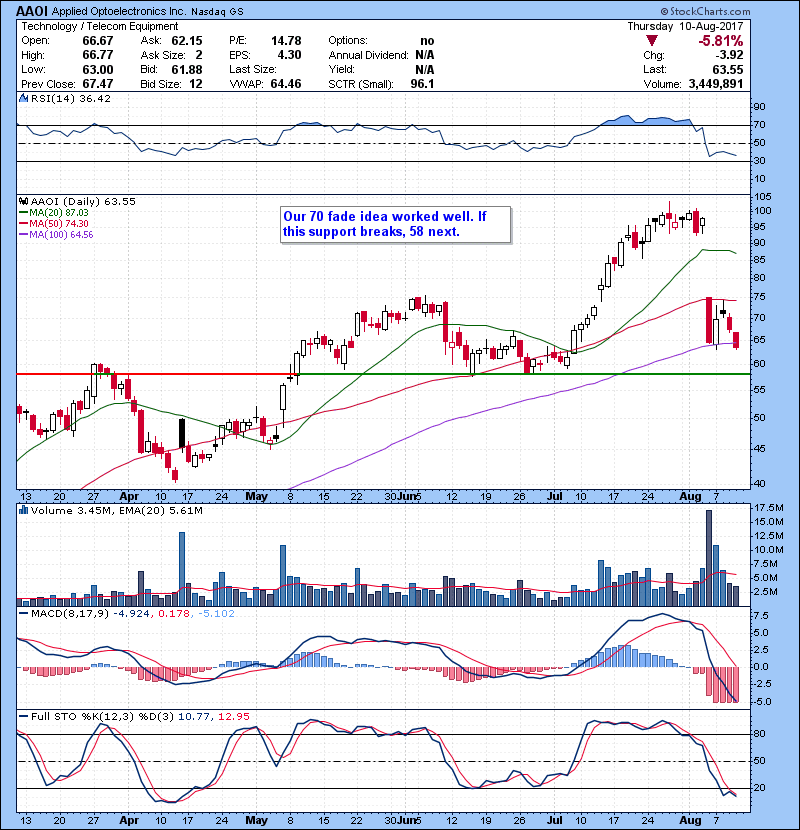The image size is (800, 830).
Task: Click the Thursday 10-Aug-2017 date
Action: (x=685, y=26)
